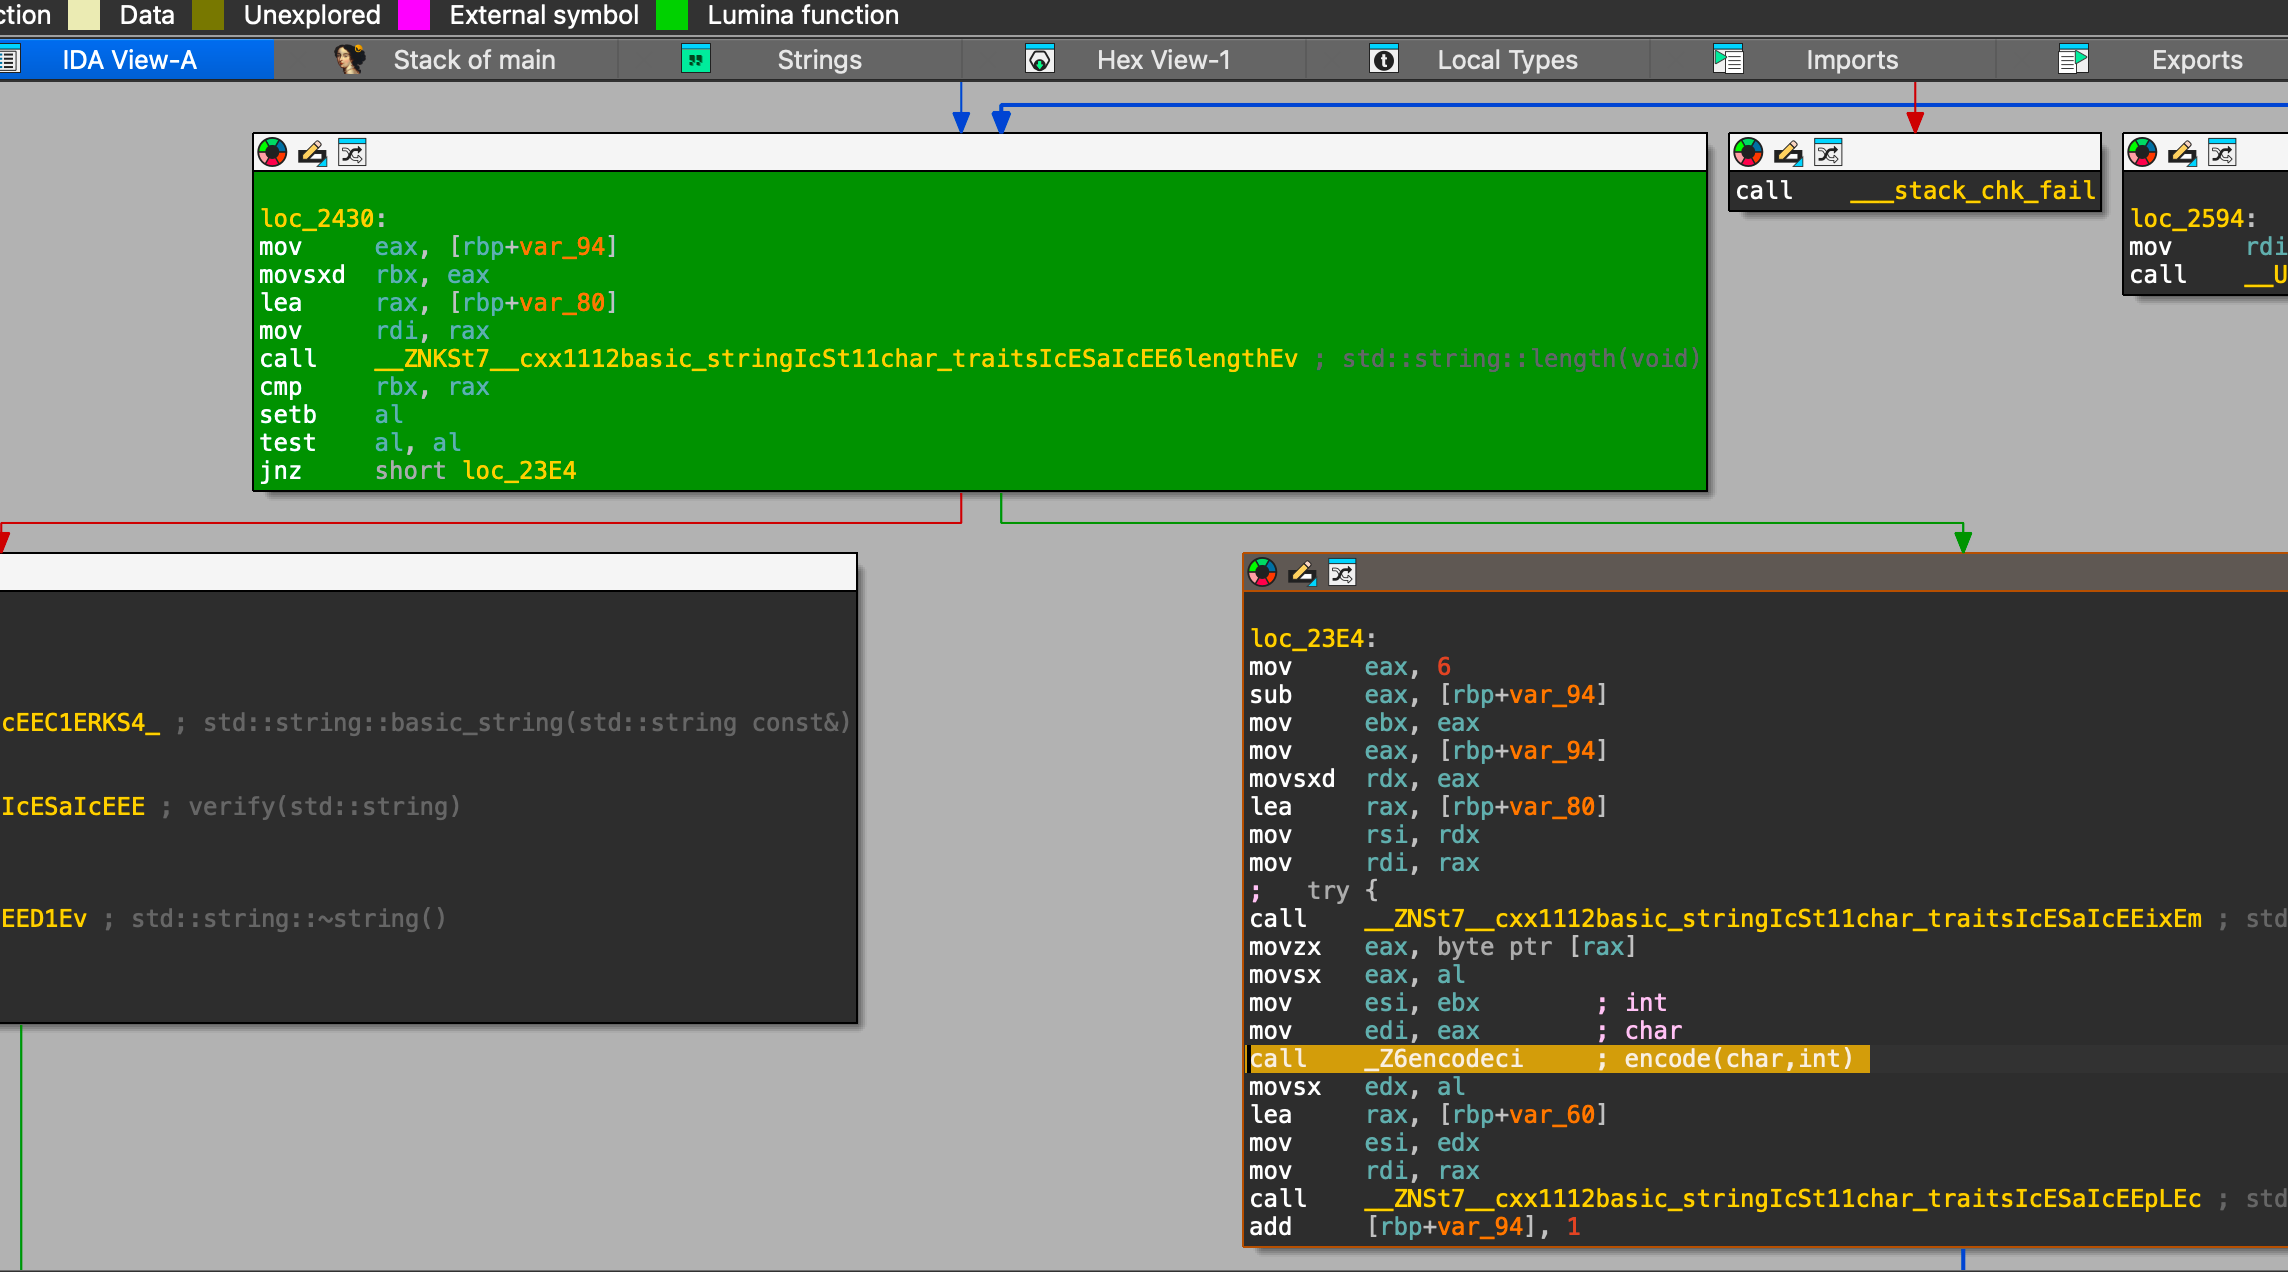Screen dimensions: 2288x1272
Task: Click edit pencil icon on loc_2594 node
Action: tap(2182, 153)
